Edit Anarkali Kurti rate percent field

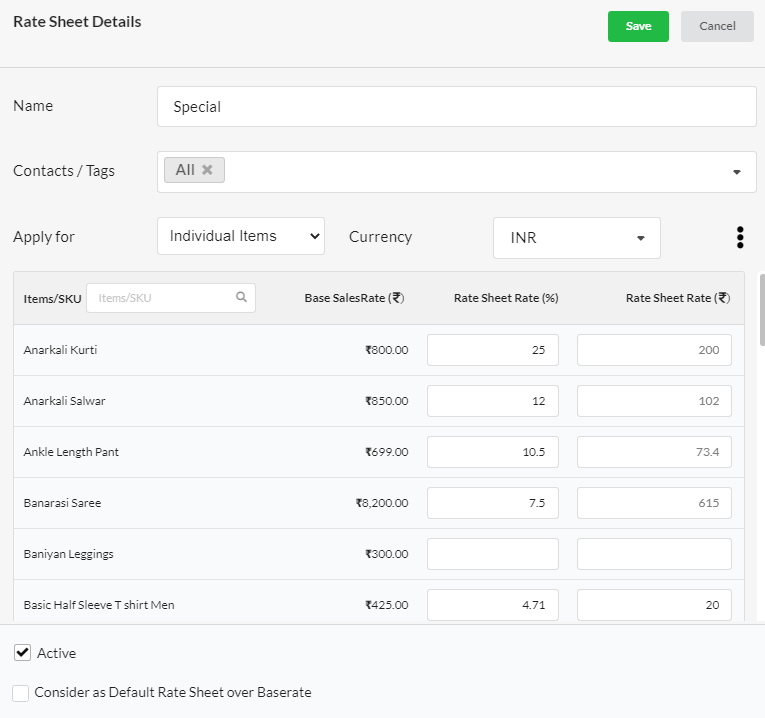(493, 350)
